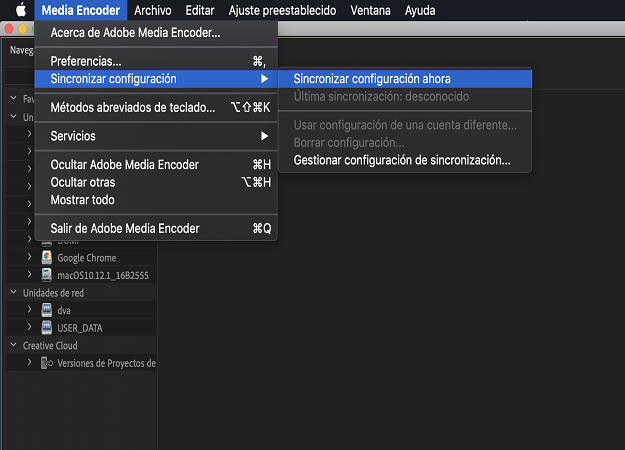Expand the dva network drive

(30, 310)
